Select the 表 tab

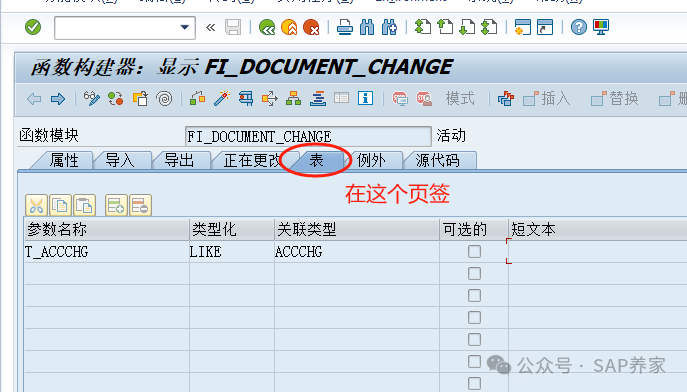pos(316,160)
